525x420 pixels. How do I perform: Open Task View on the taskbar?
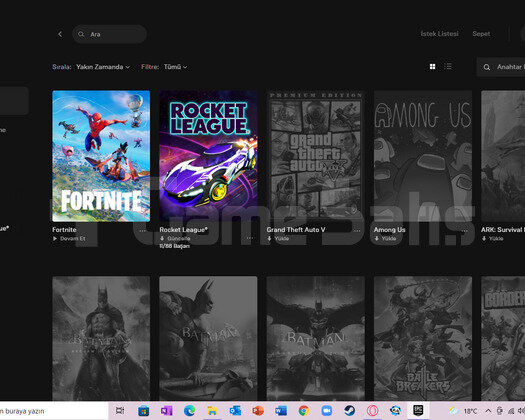[120, 410]
